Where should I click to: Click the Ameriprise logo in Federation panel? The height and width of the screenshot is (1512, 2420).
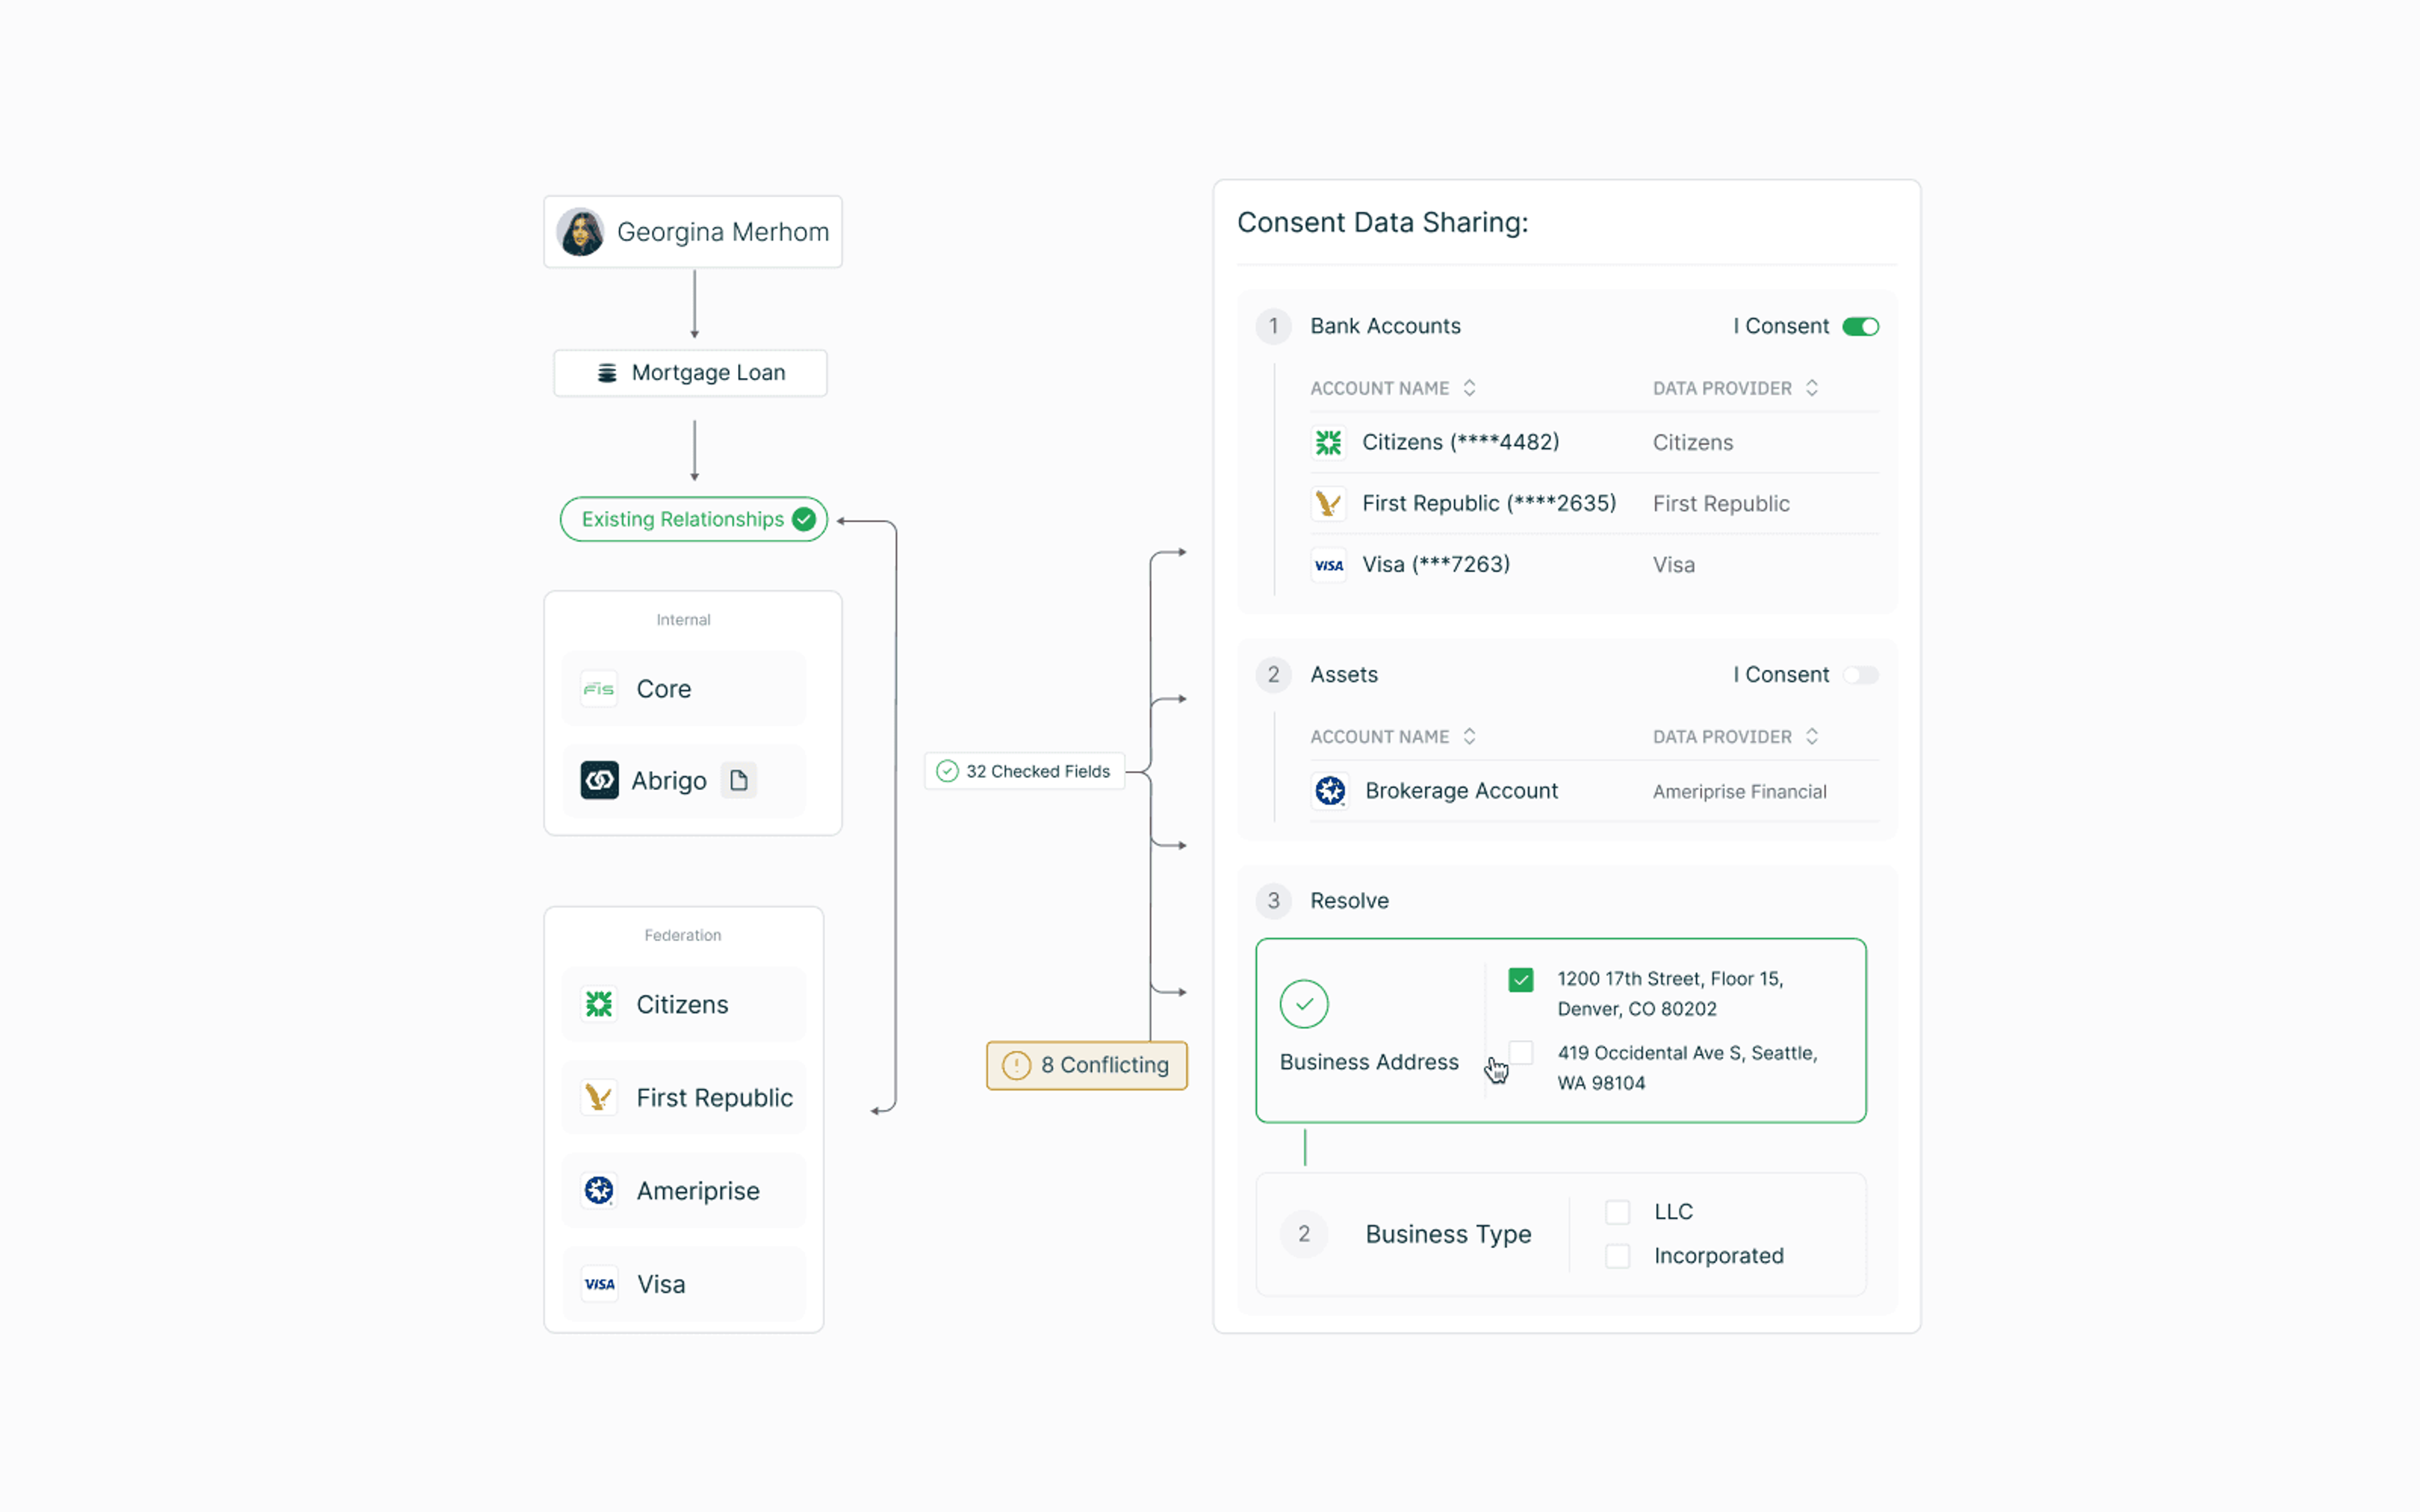coord(599,1190)
